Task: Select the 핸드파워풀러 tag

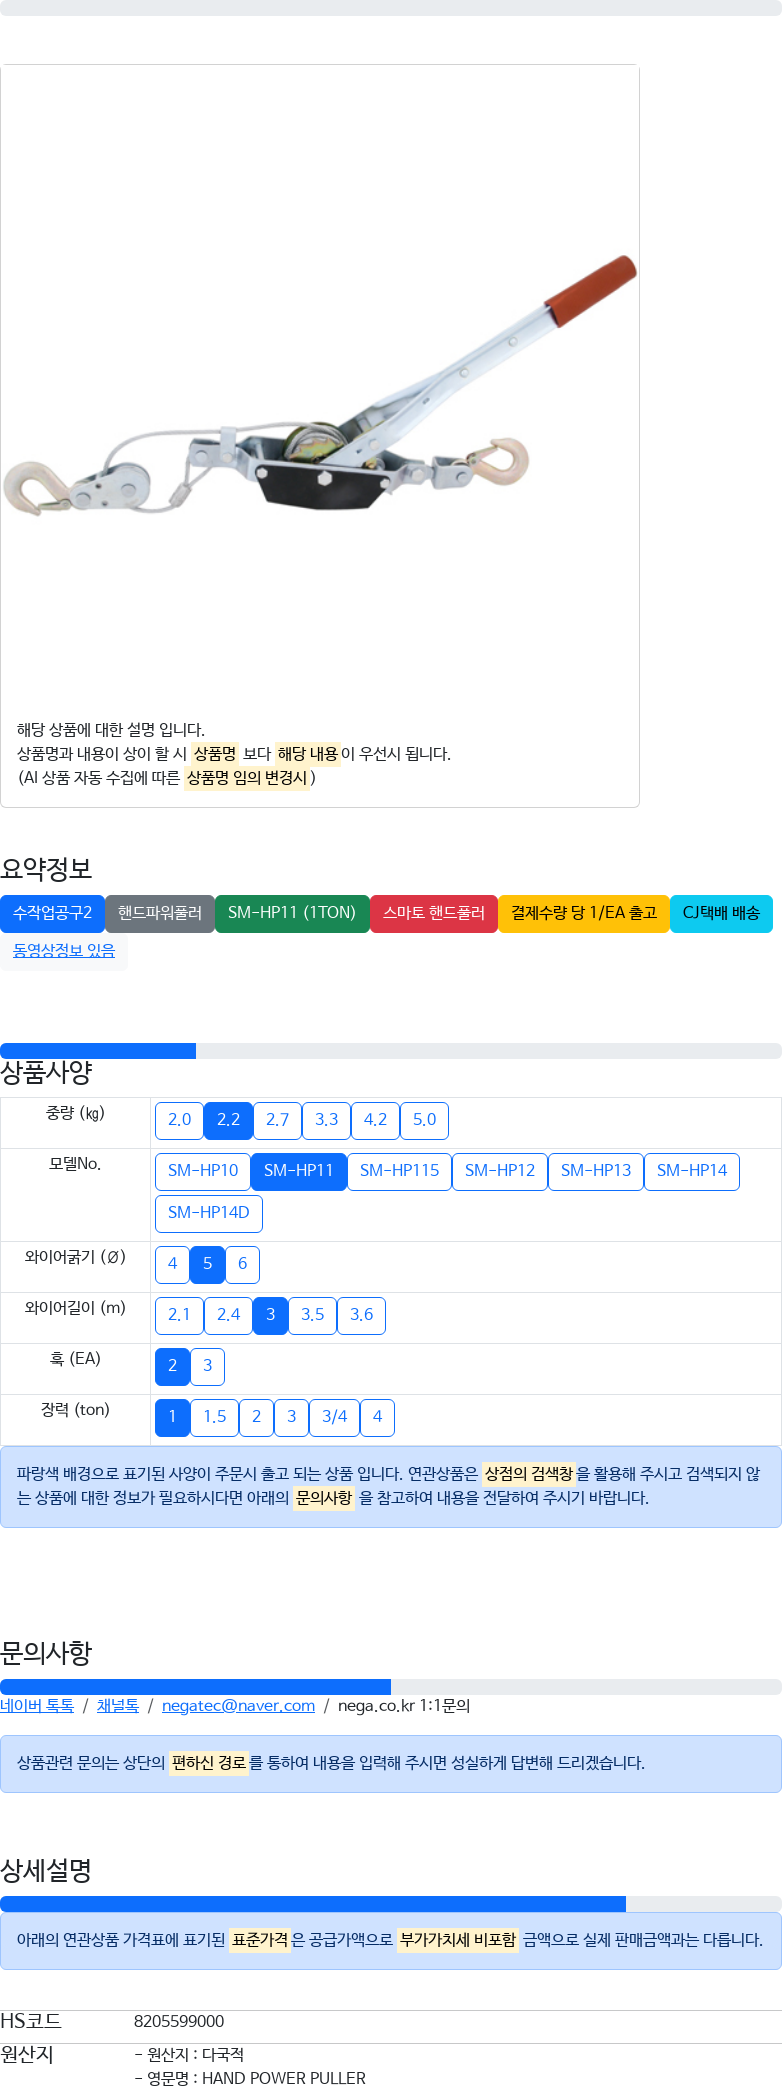Action: pos(160,913)
